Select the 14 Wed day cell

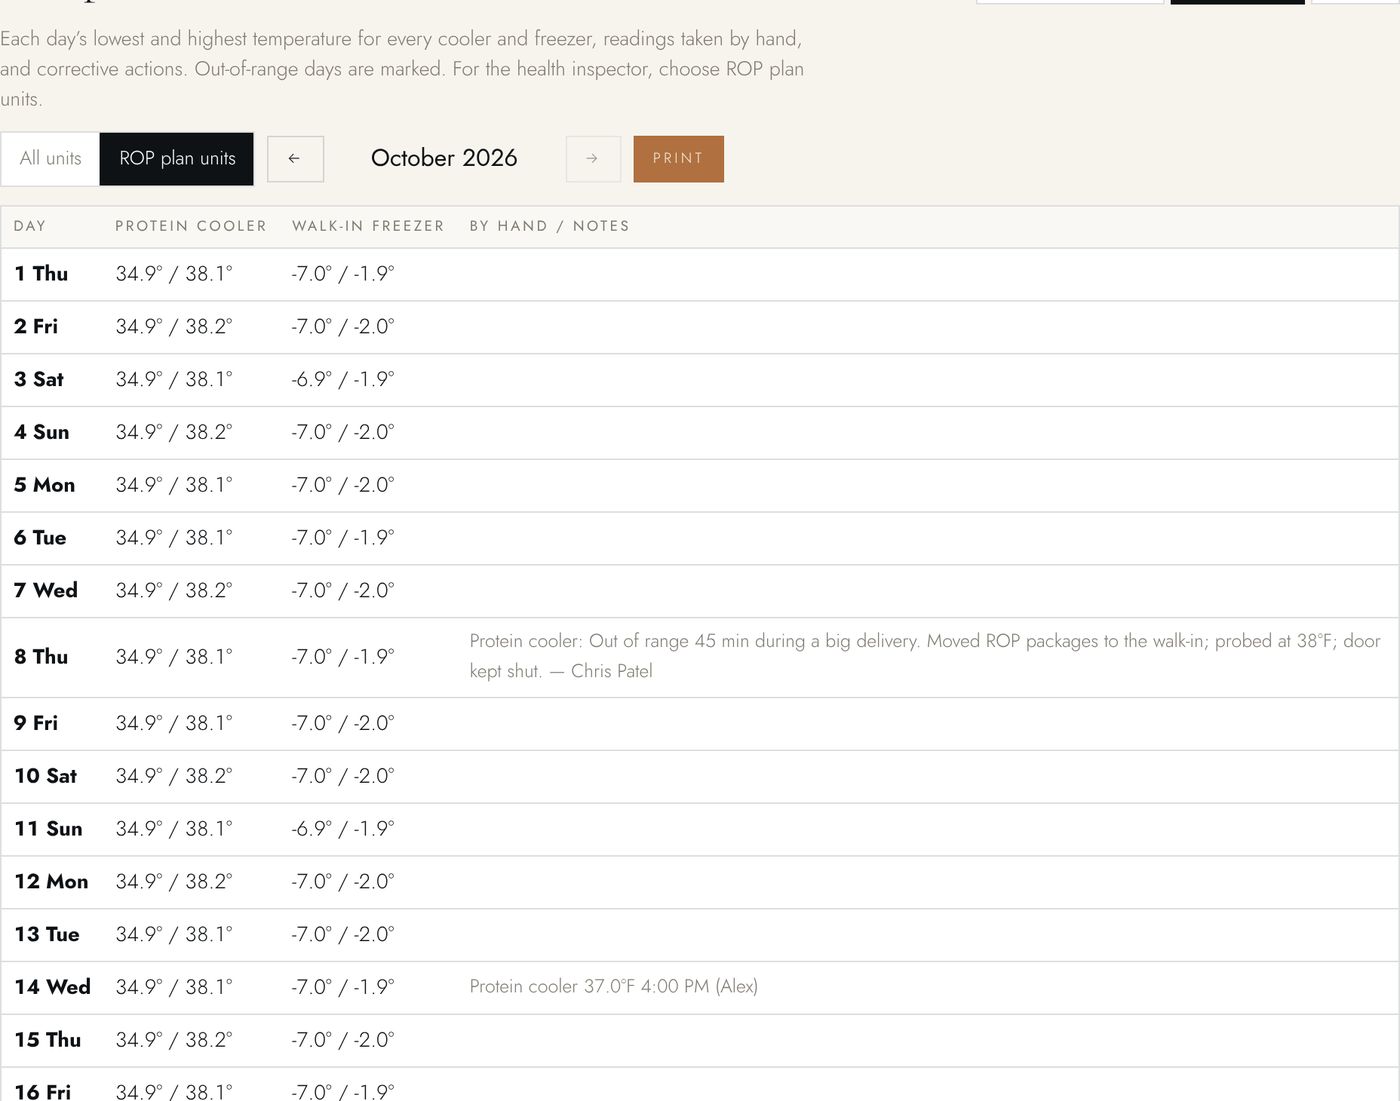point(53,987)
